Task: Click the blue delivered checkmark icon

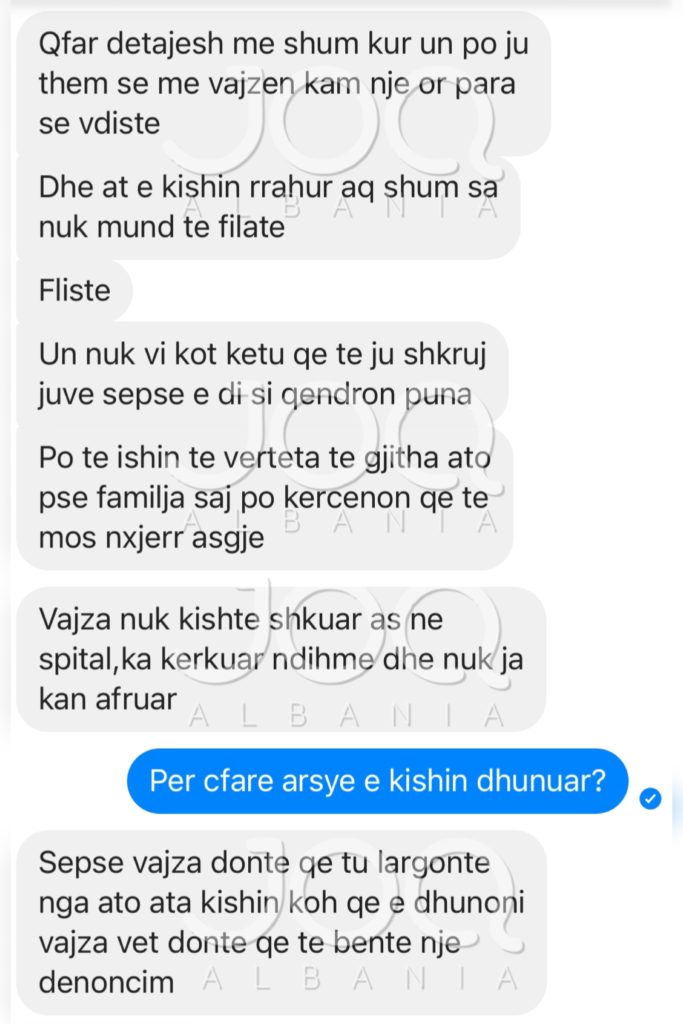Action: click(650, 798)
